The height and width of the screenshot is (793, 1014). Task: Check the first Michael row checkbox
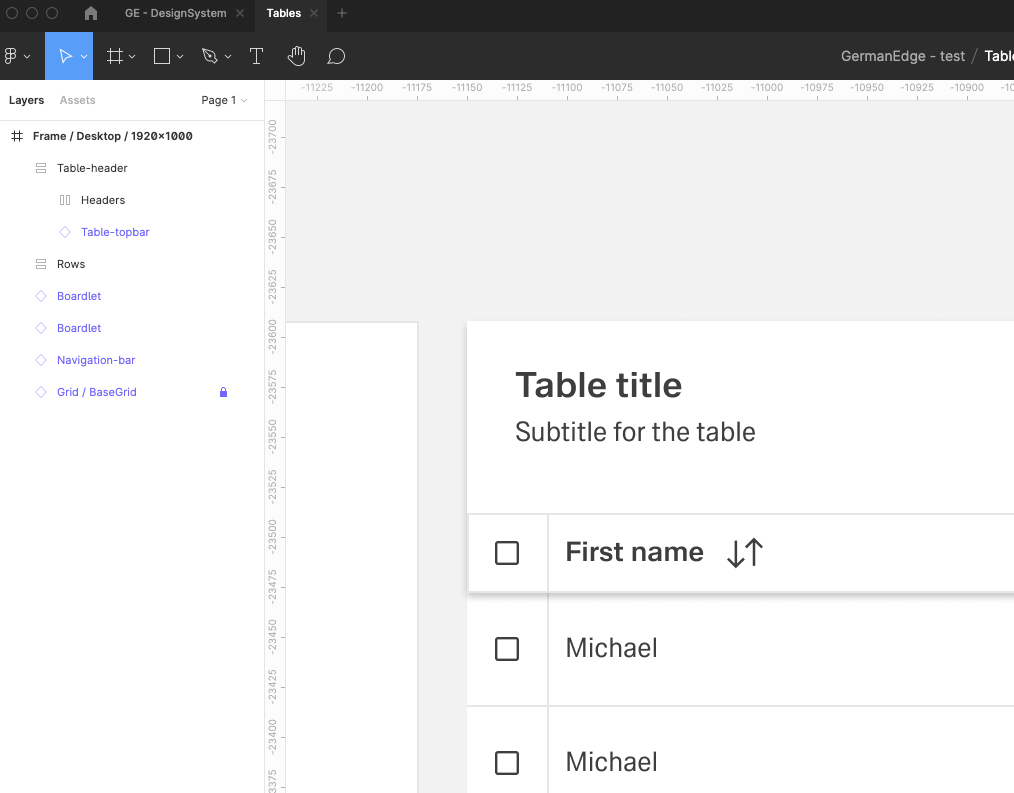(507, 649)
